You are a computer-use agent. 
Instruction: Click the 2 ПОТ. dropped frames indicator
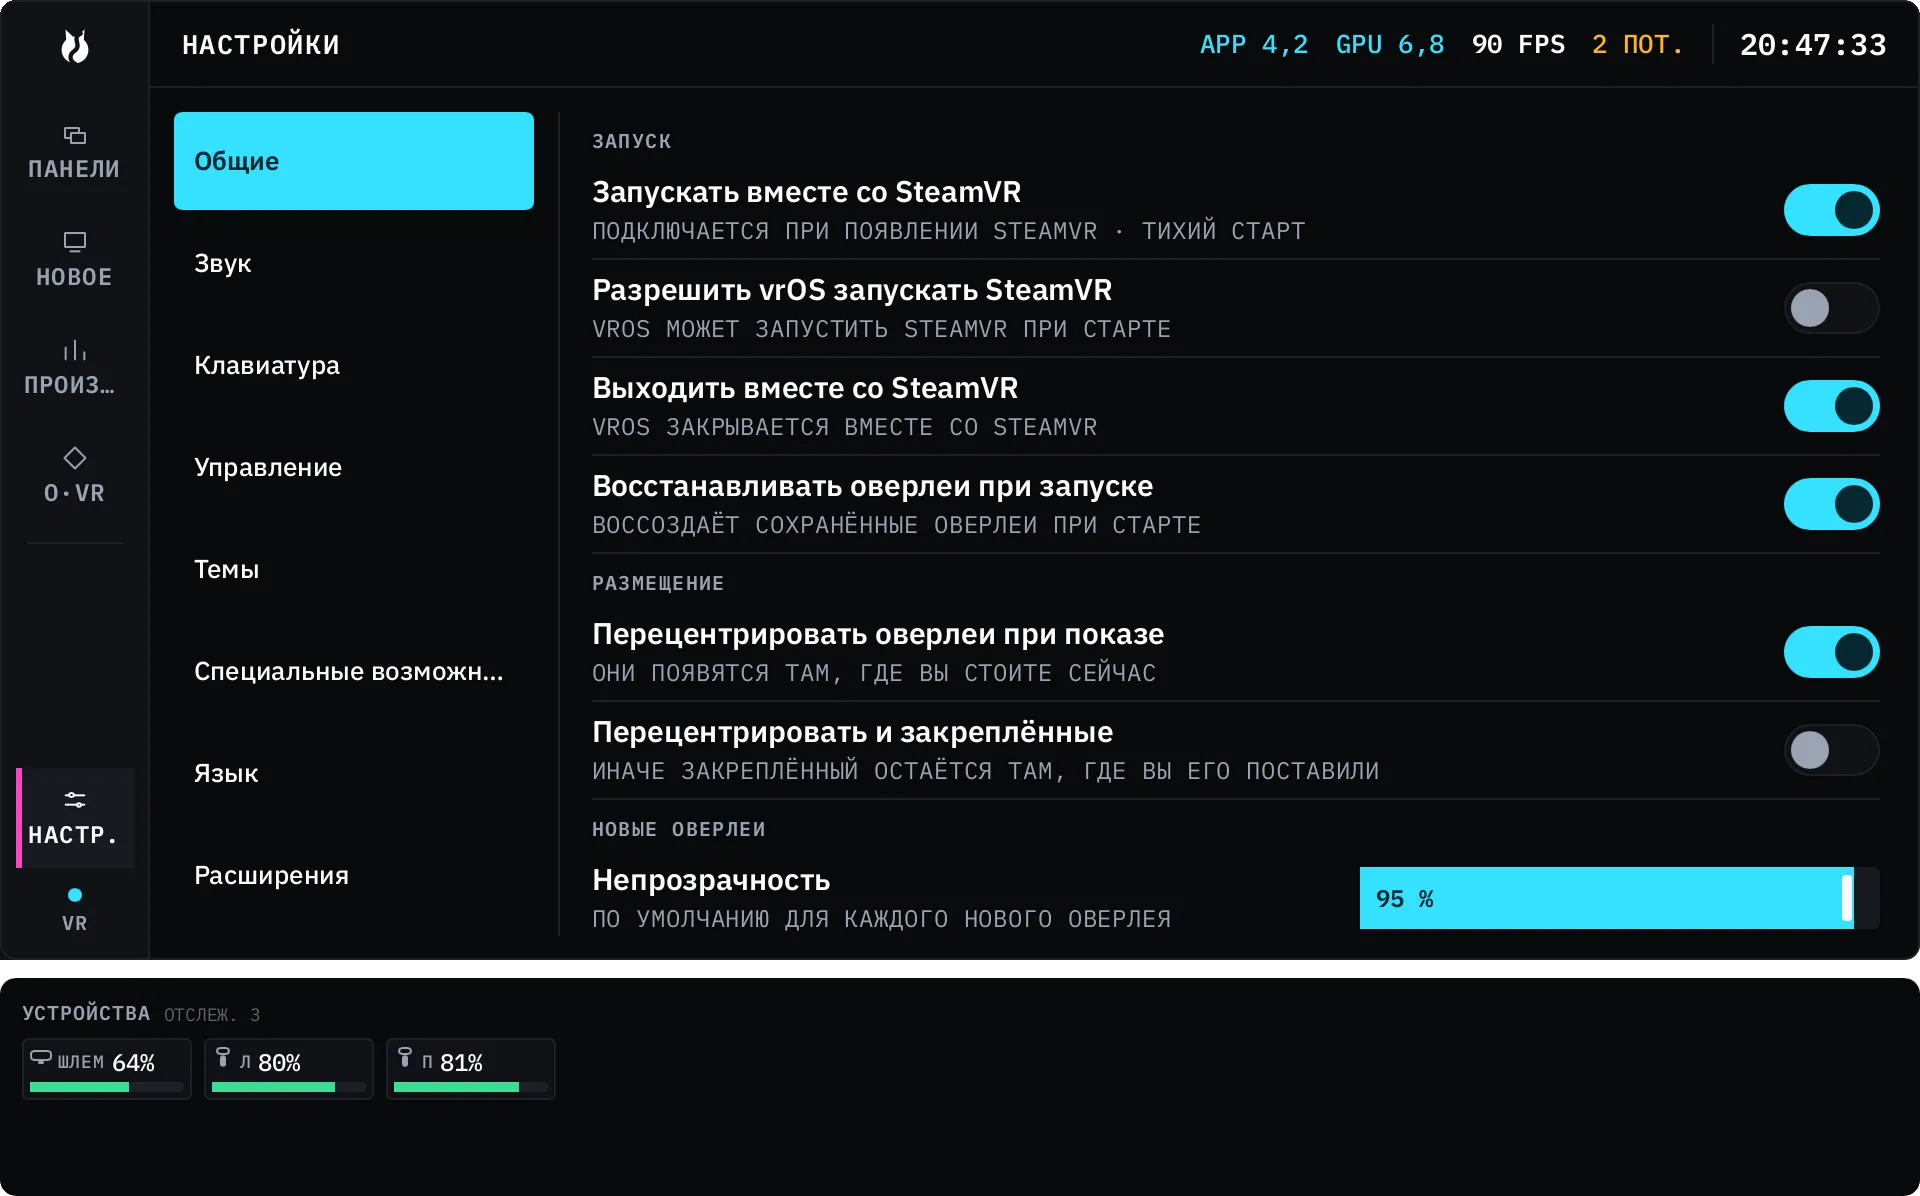point(1638,45)
